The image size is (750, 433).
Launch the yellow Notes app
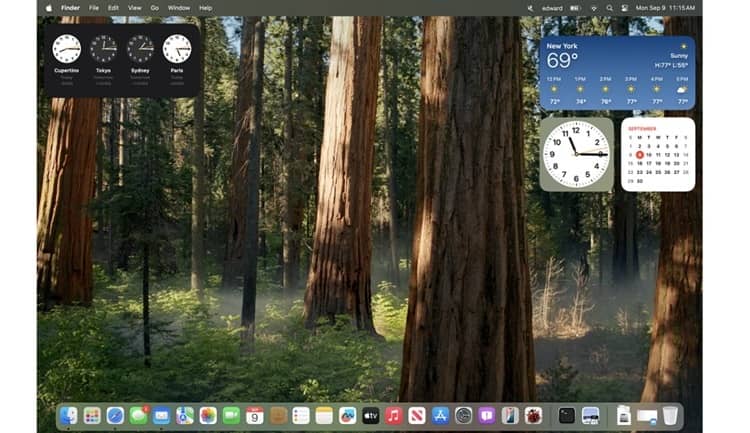click(x=324, y=416)
